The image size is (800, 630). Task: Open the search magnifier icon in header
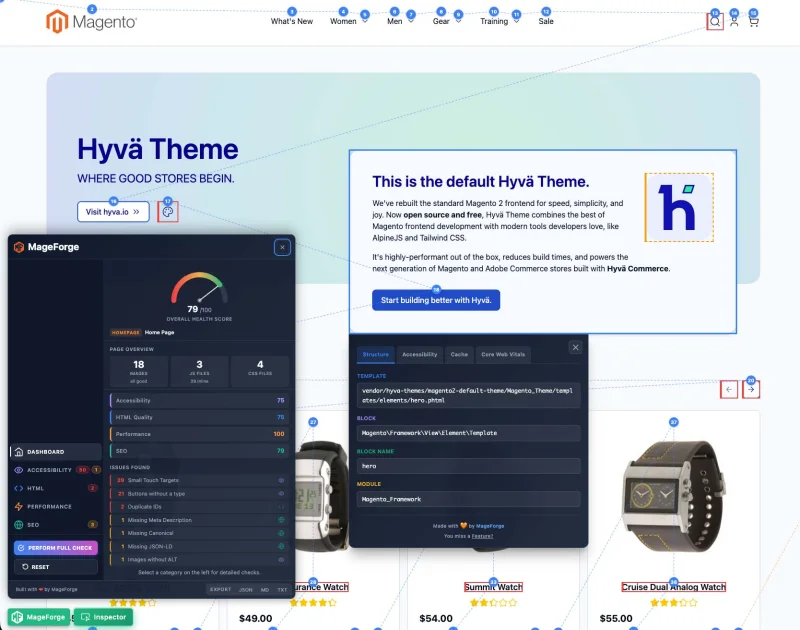point(715,21)
